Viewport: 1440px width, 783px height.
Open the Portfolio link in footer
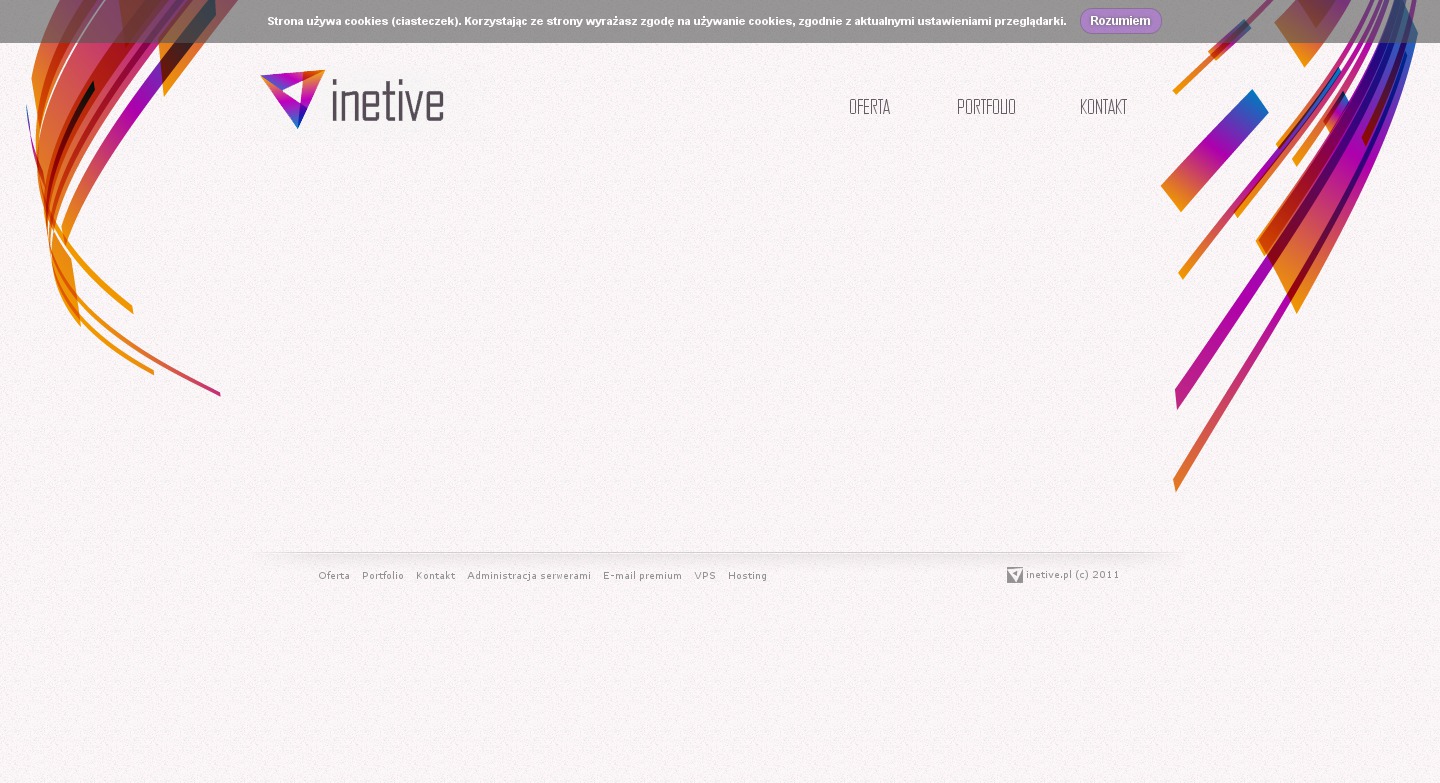tap(383, 576)
